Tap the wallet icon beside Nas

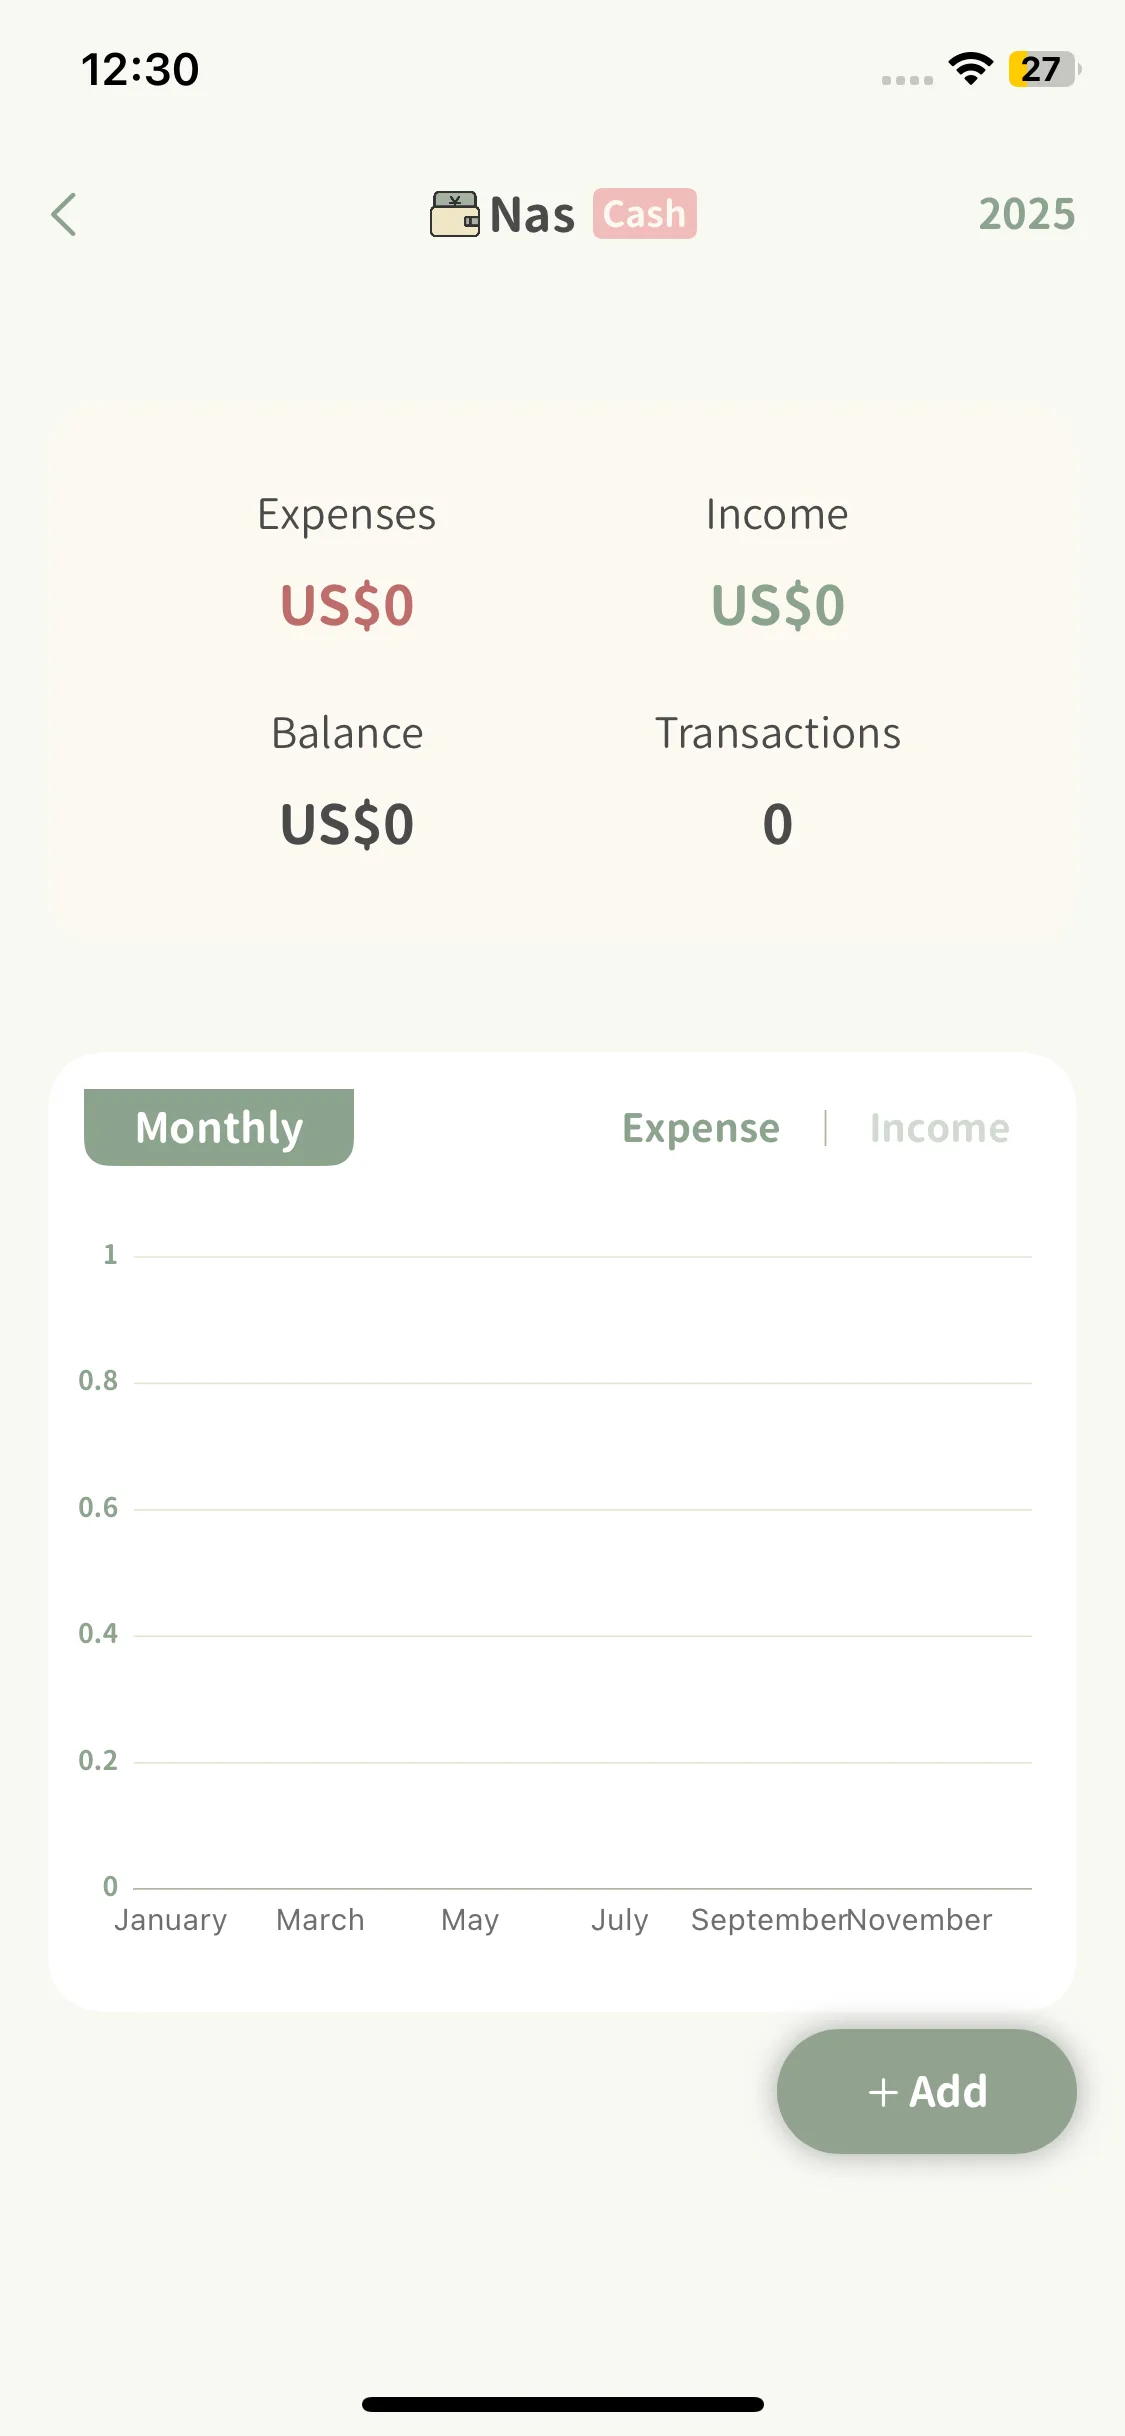click(x=455, y=214)
